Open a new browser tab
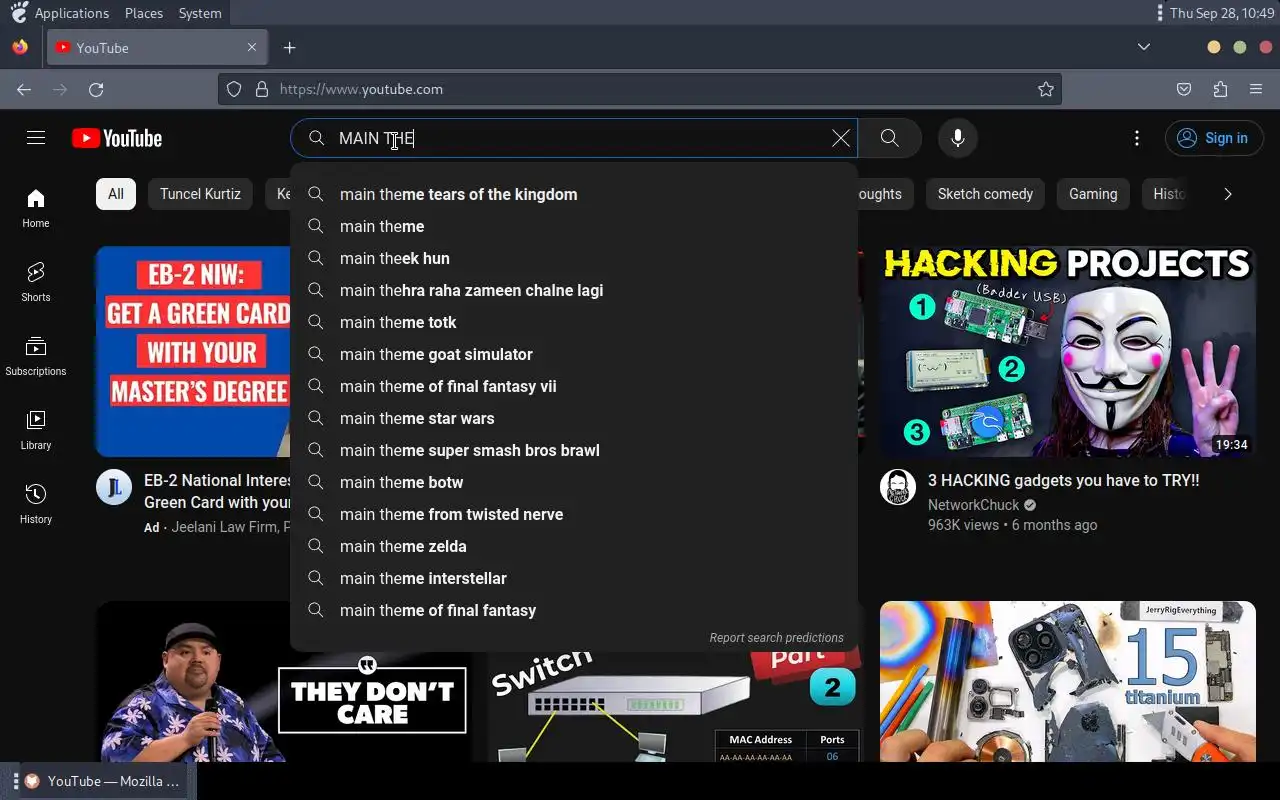1280x800 pixels. point(289,47)
